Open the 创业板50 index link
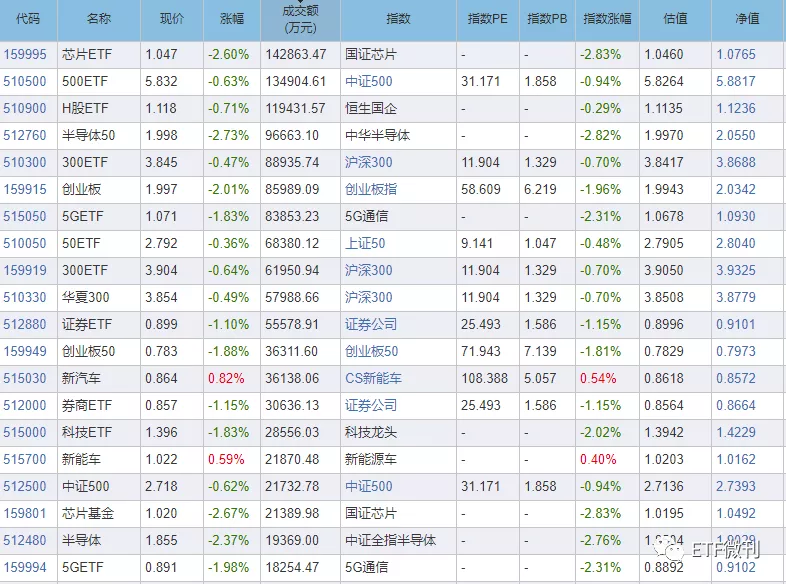 (371, 351)
